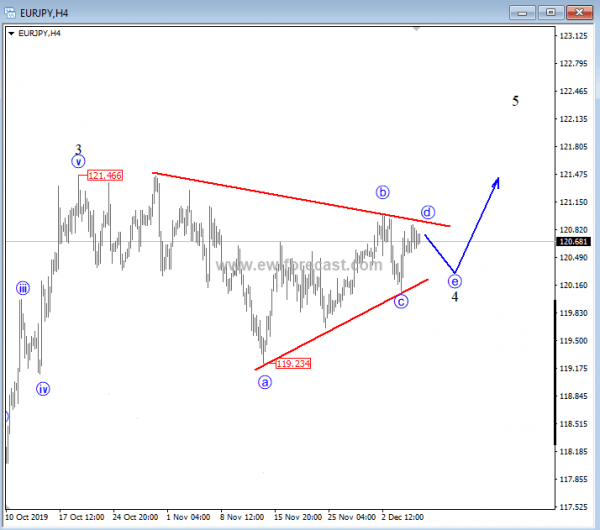Select the circled 'a' wave label
The image size is (600, 530).
point(265,382)
